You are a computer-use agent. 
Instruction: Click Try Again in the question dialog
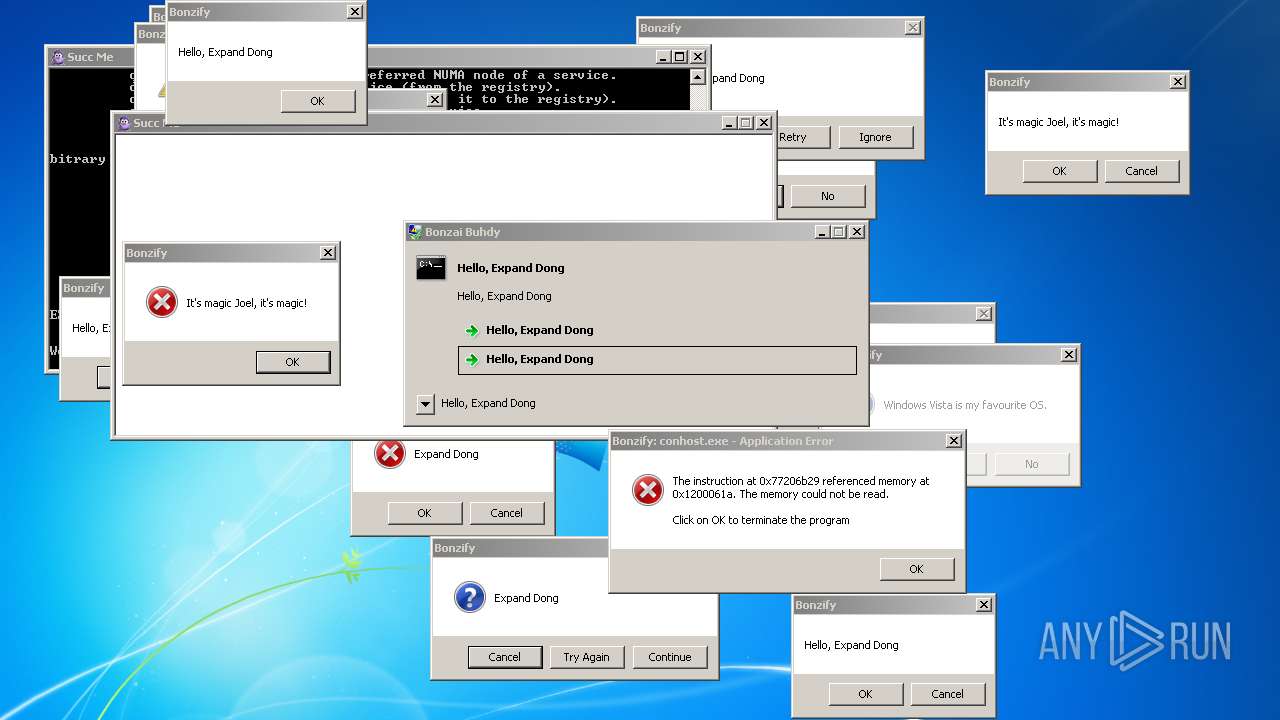(586, 657)
